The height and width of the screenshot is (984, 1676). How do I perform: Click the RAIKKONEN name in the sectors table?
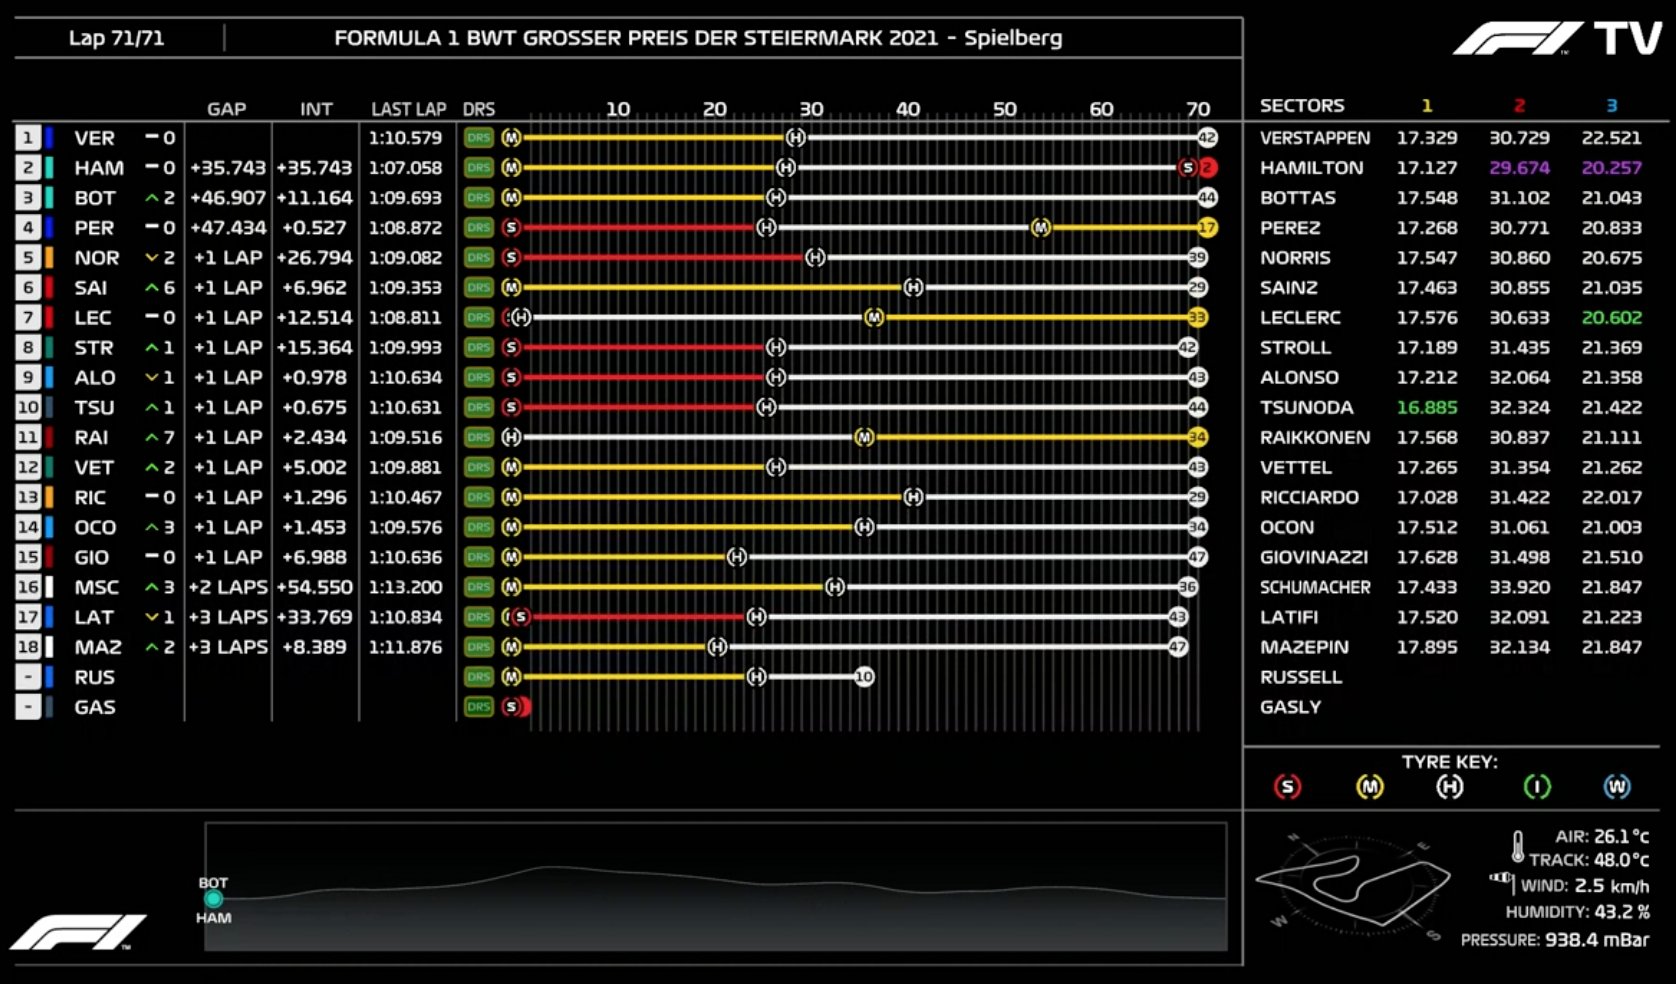pos(1315,438)
